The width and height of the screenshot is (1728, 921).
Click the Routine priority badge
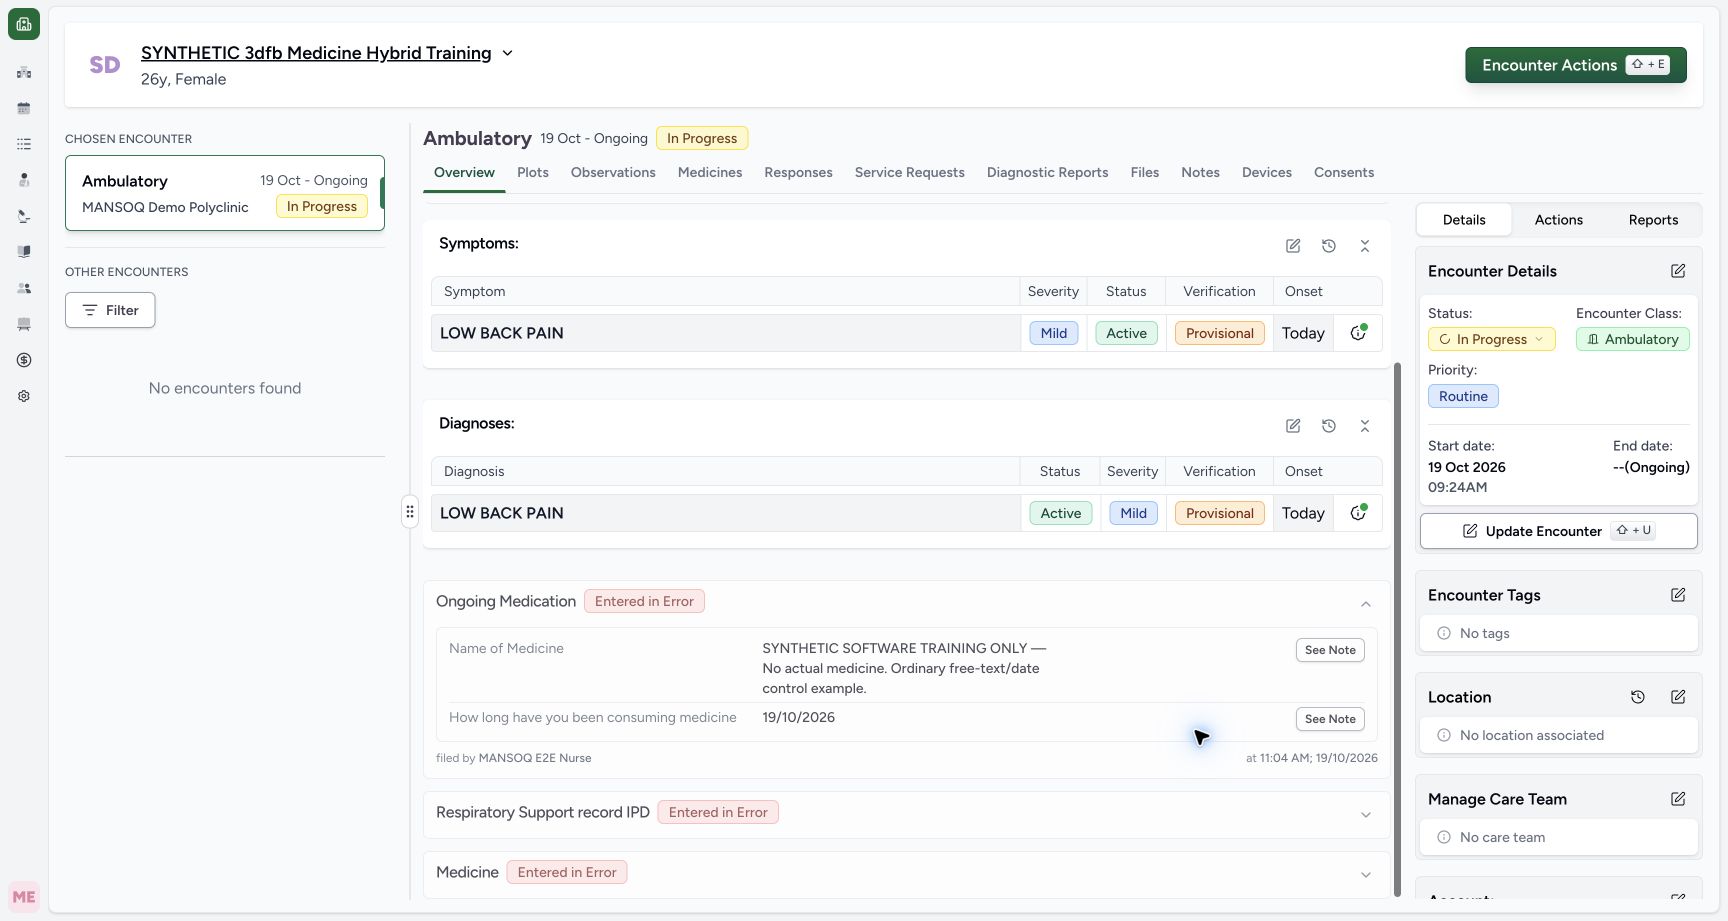click(x=1463, y=396)
